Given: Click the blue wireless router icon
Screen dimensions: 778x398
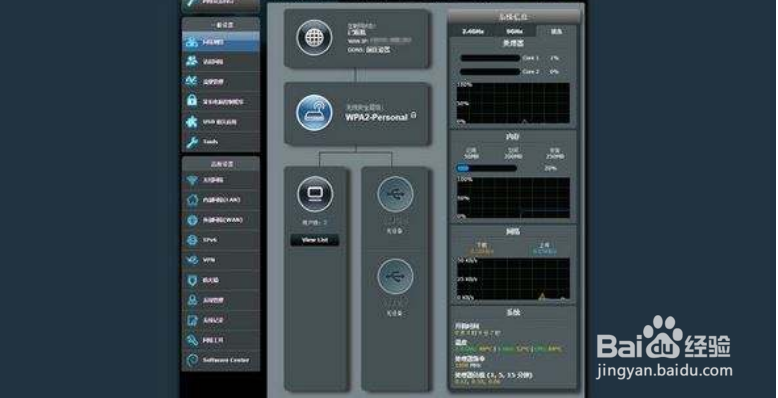Looking at the screenshot, I should 315,113.
